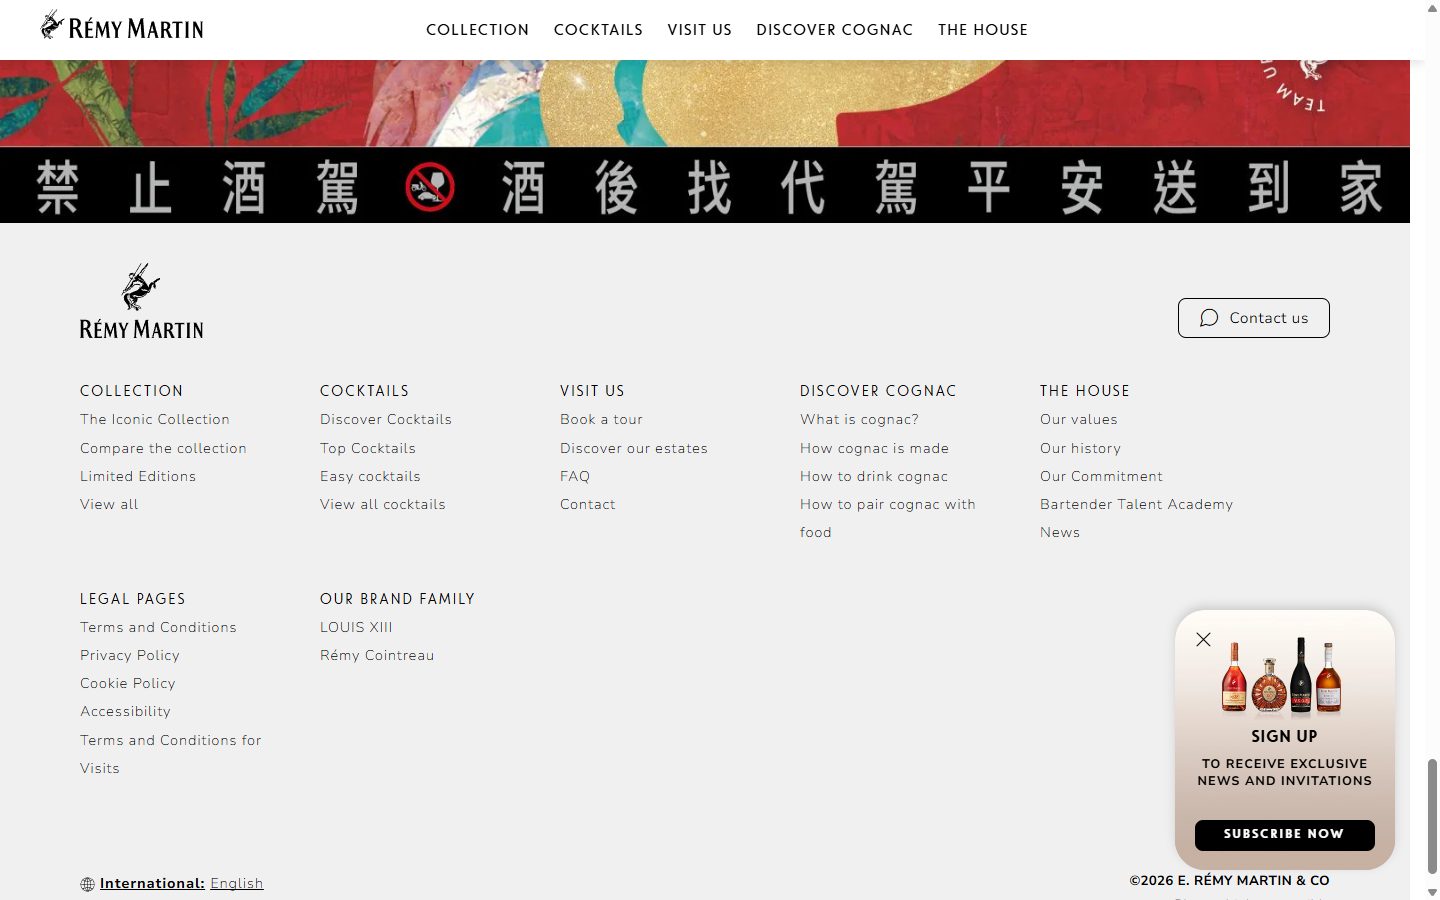Screen dimensions: 1440x900
Task: Open What is cognac? link
Action: pos(859,419)
